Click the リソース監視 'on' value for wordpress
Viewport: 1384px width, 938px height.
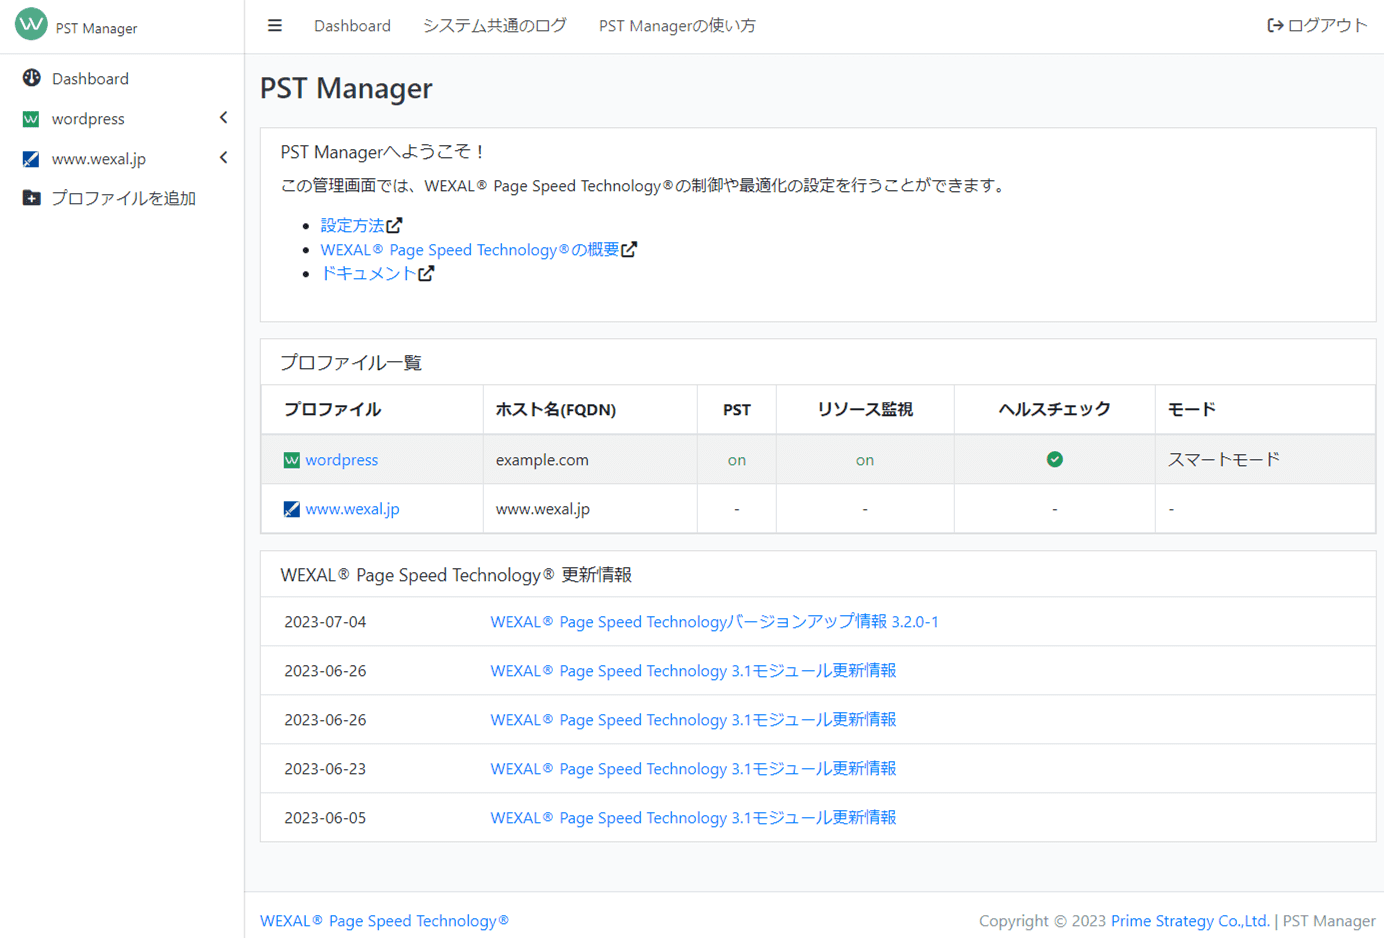coord(865,460)
